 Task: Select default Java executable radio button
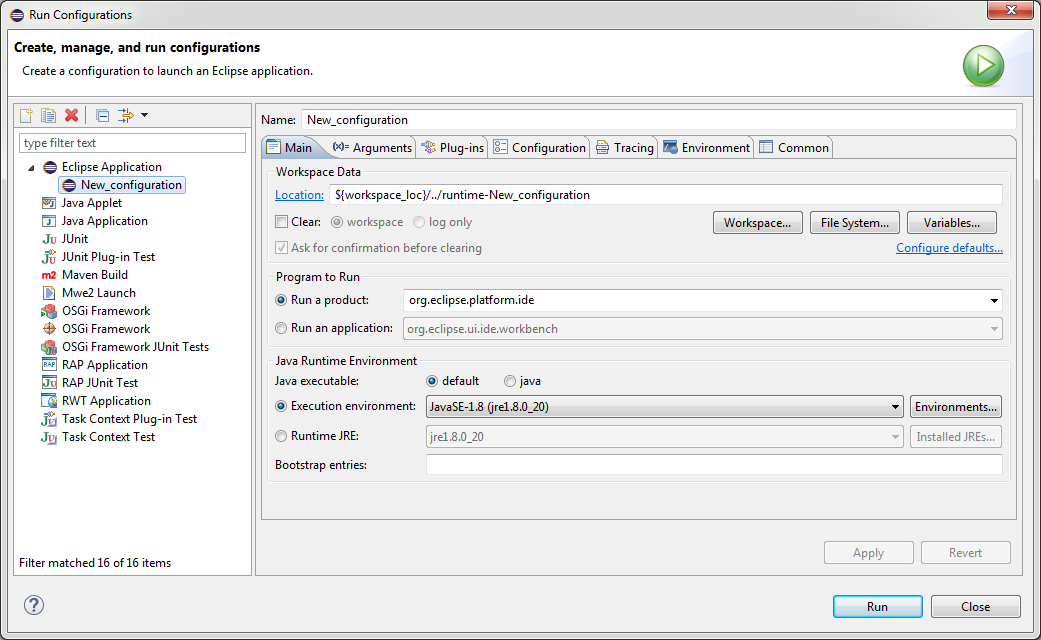432,381
